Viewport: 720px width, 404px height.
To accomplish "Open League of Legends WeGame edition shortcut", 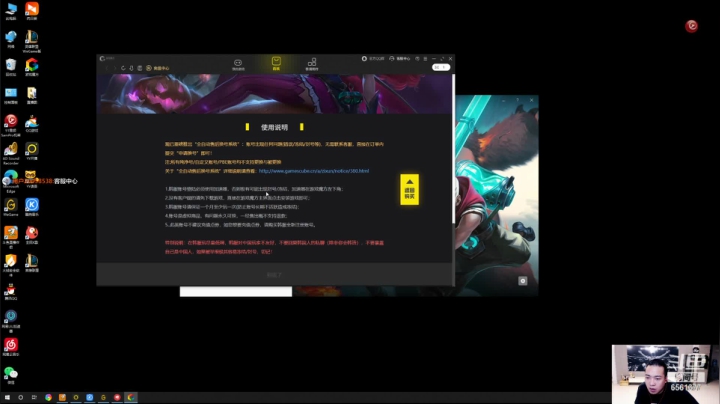I will [x=32, y=41].
